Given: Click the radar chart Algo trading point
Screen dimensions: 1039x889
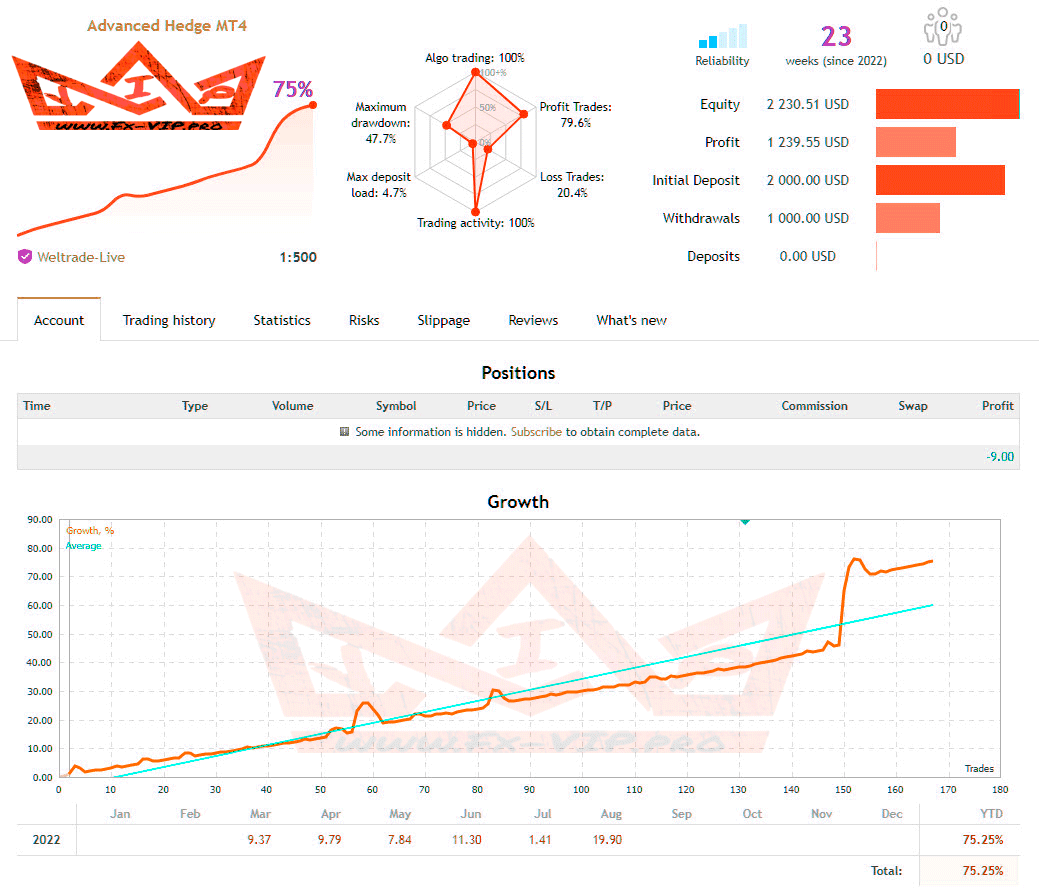Looking at the screenshot, I should pos(476,72).
